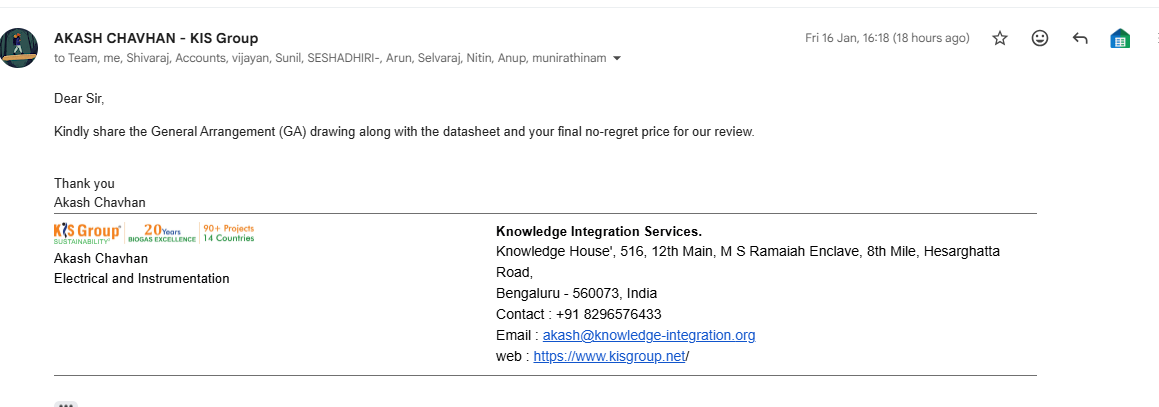1159x407 pixels.
Task: Click the 90+ Projects 14 Countries badge
Action: (x=228, y=233)
